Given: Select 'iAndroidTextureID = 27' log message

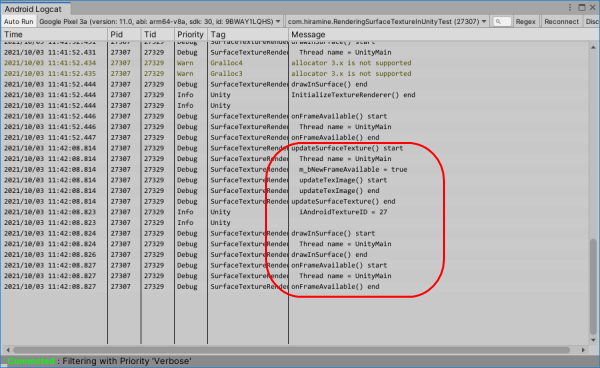Looking at the screenshot, I should (343, 212).
